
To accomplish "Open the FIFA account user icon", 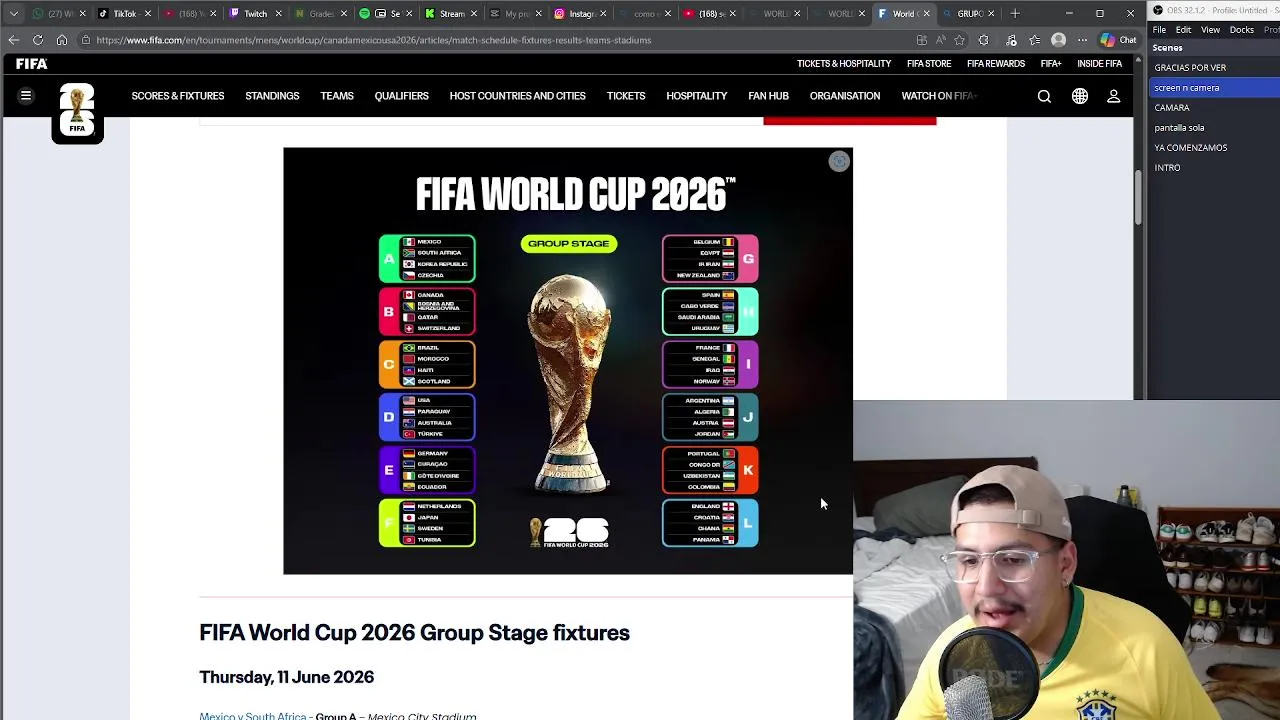I will coord(1113,97).
